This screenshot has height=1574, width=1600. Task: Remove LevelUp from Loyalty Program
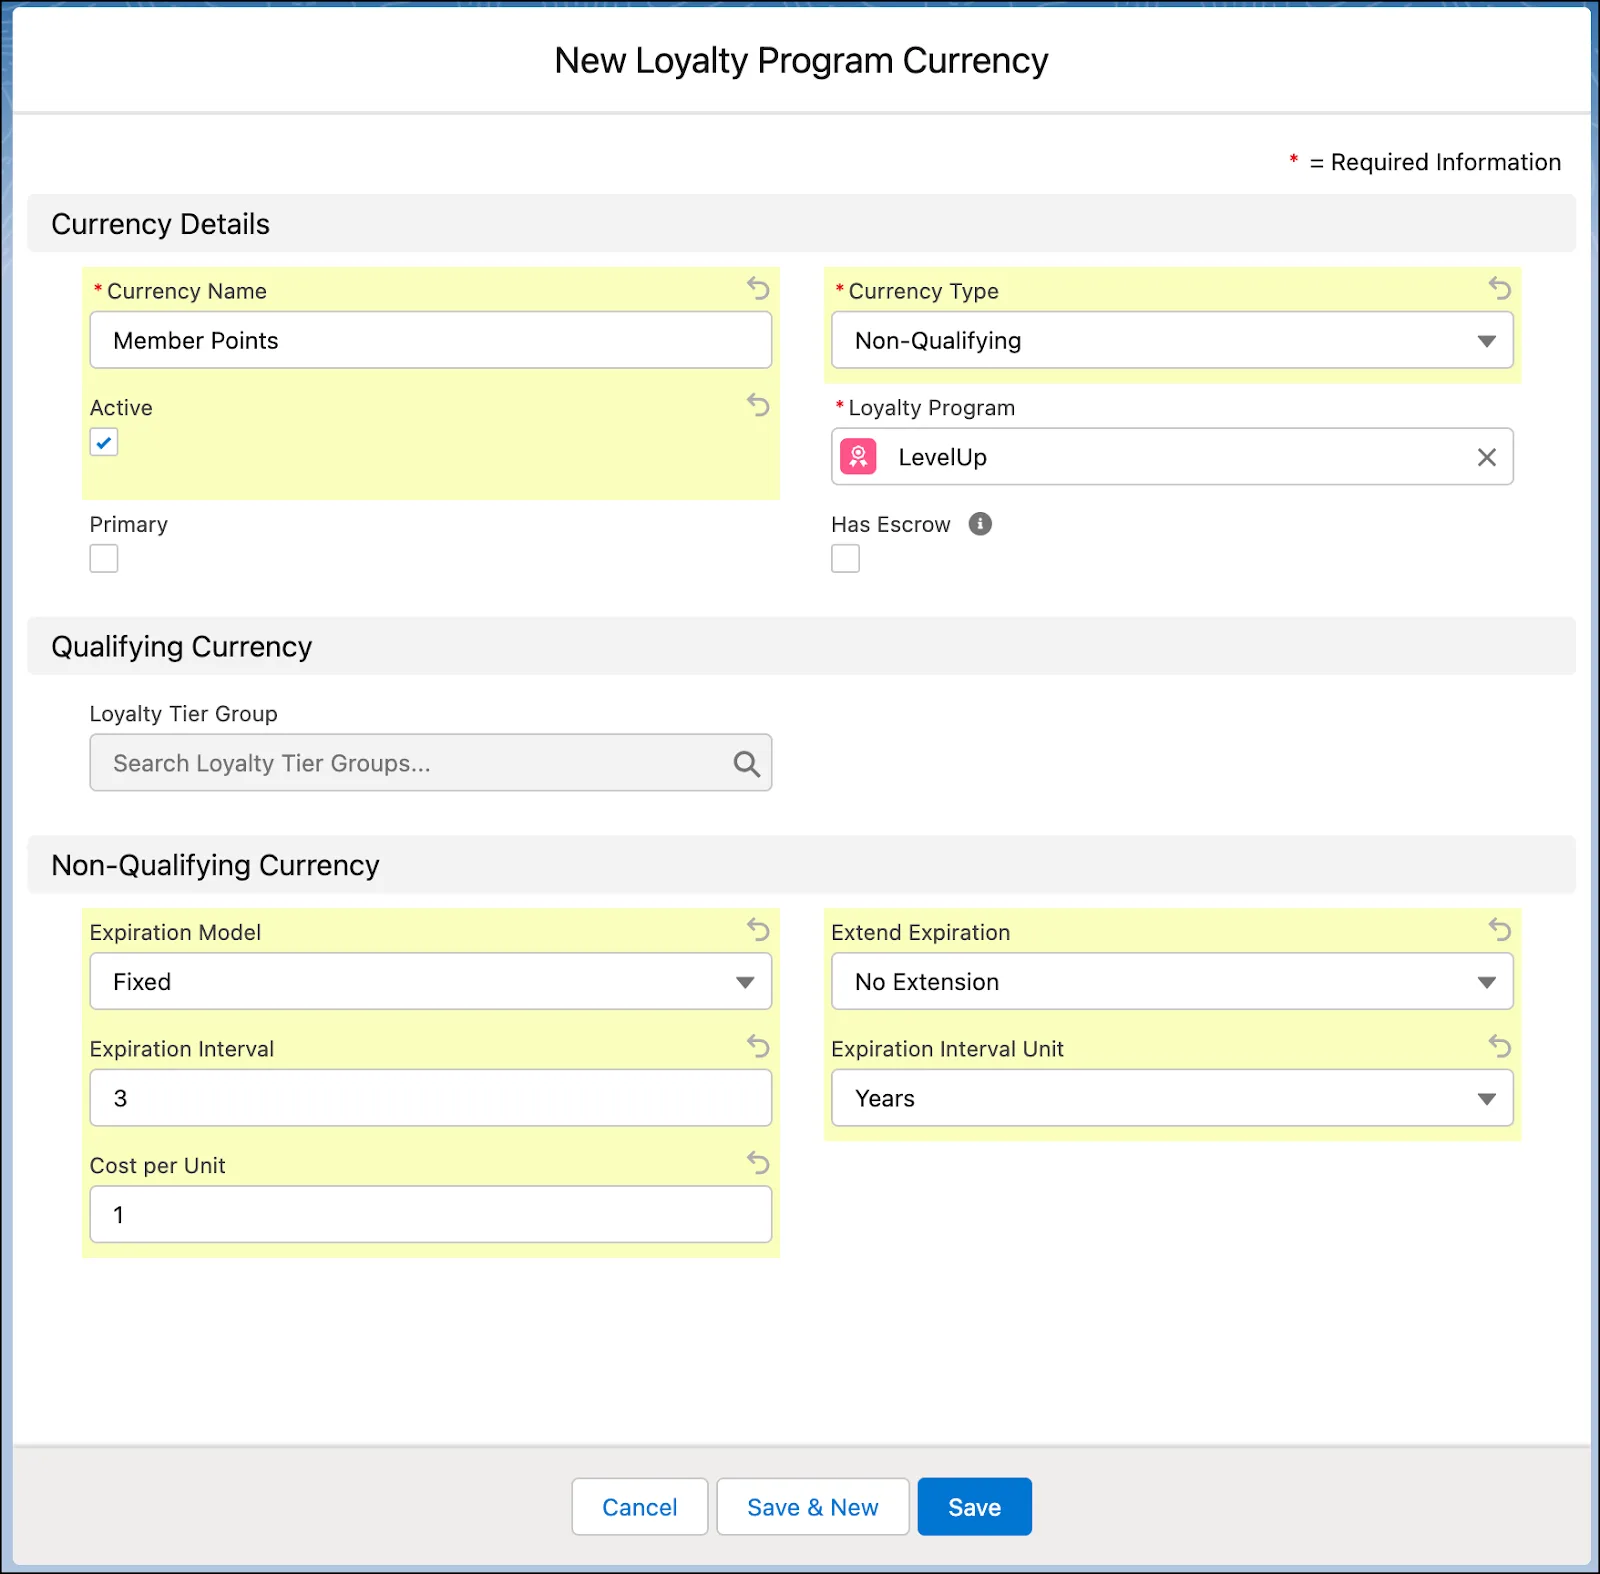tap(1486, 457)
